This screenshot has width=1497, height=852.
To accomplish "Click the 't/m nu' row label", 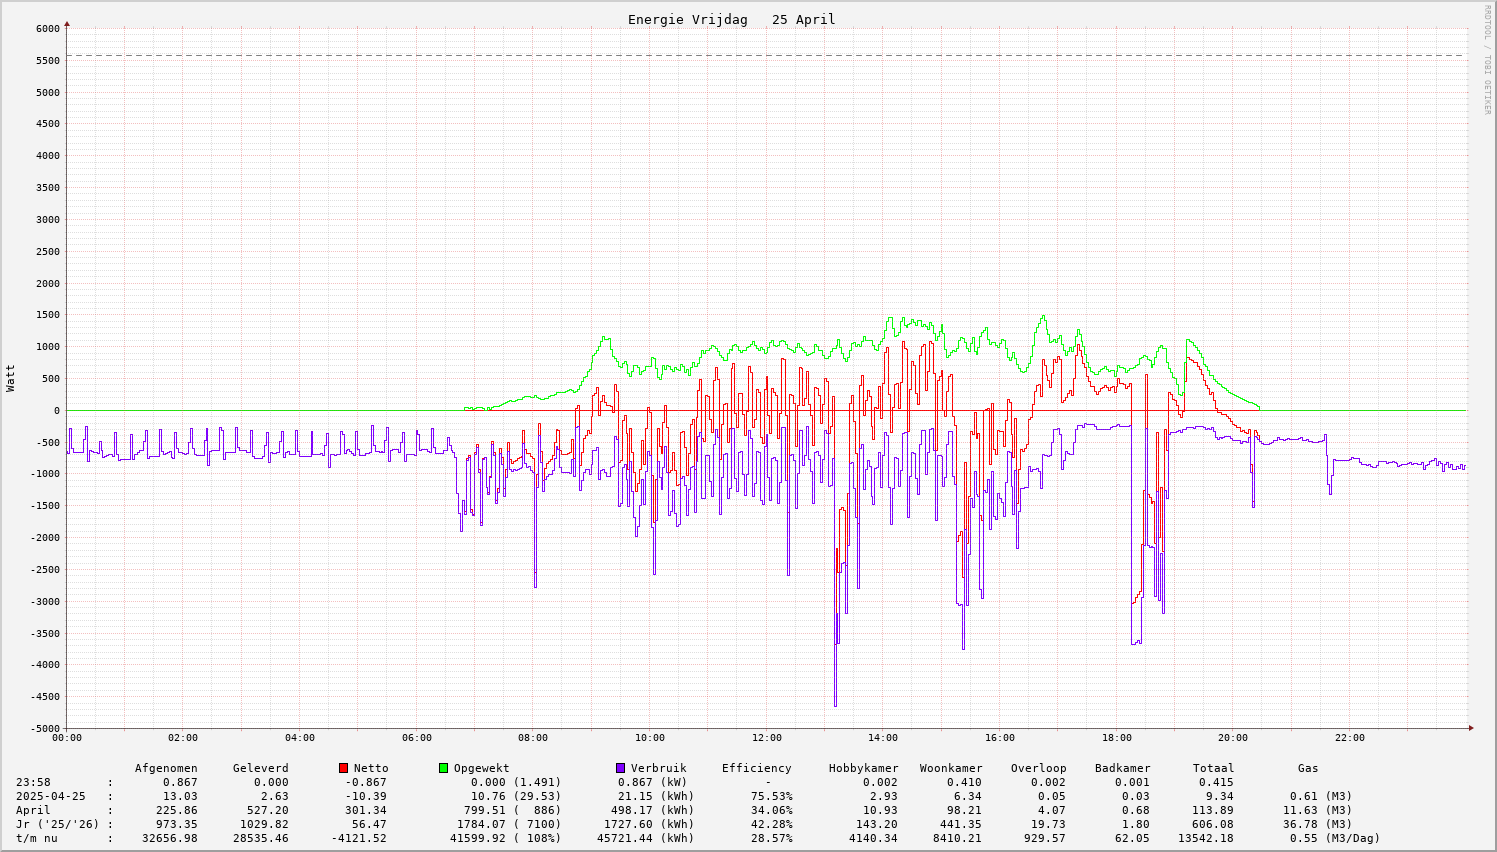I will 36,838.
